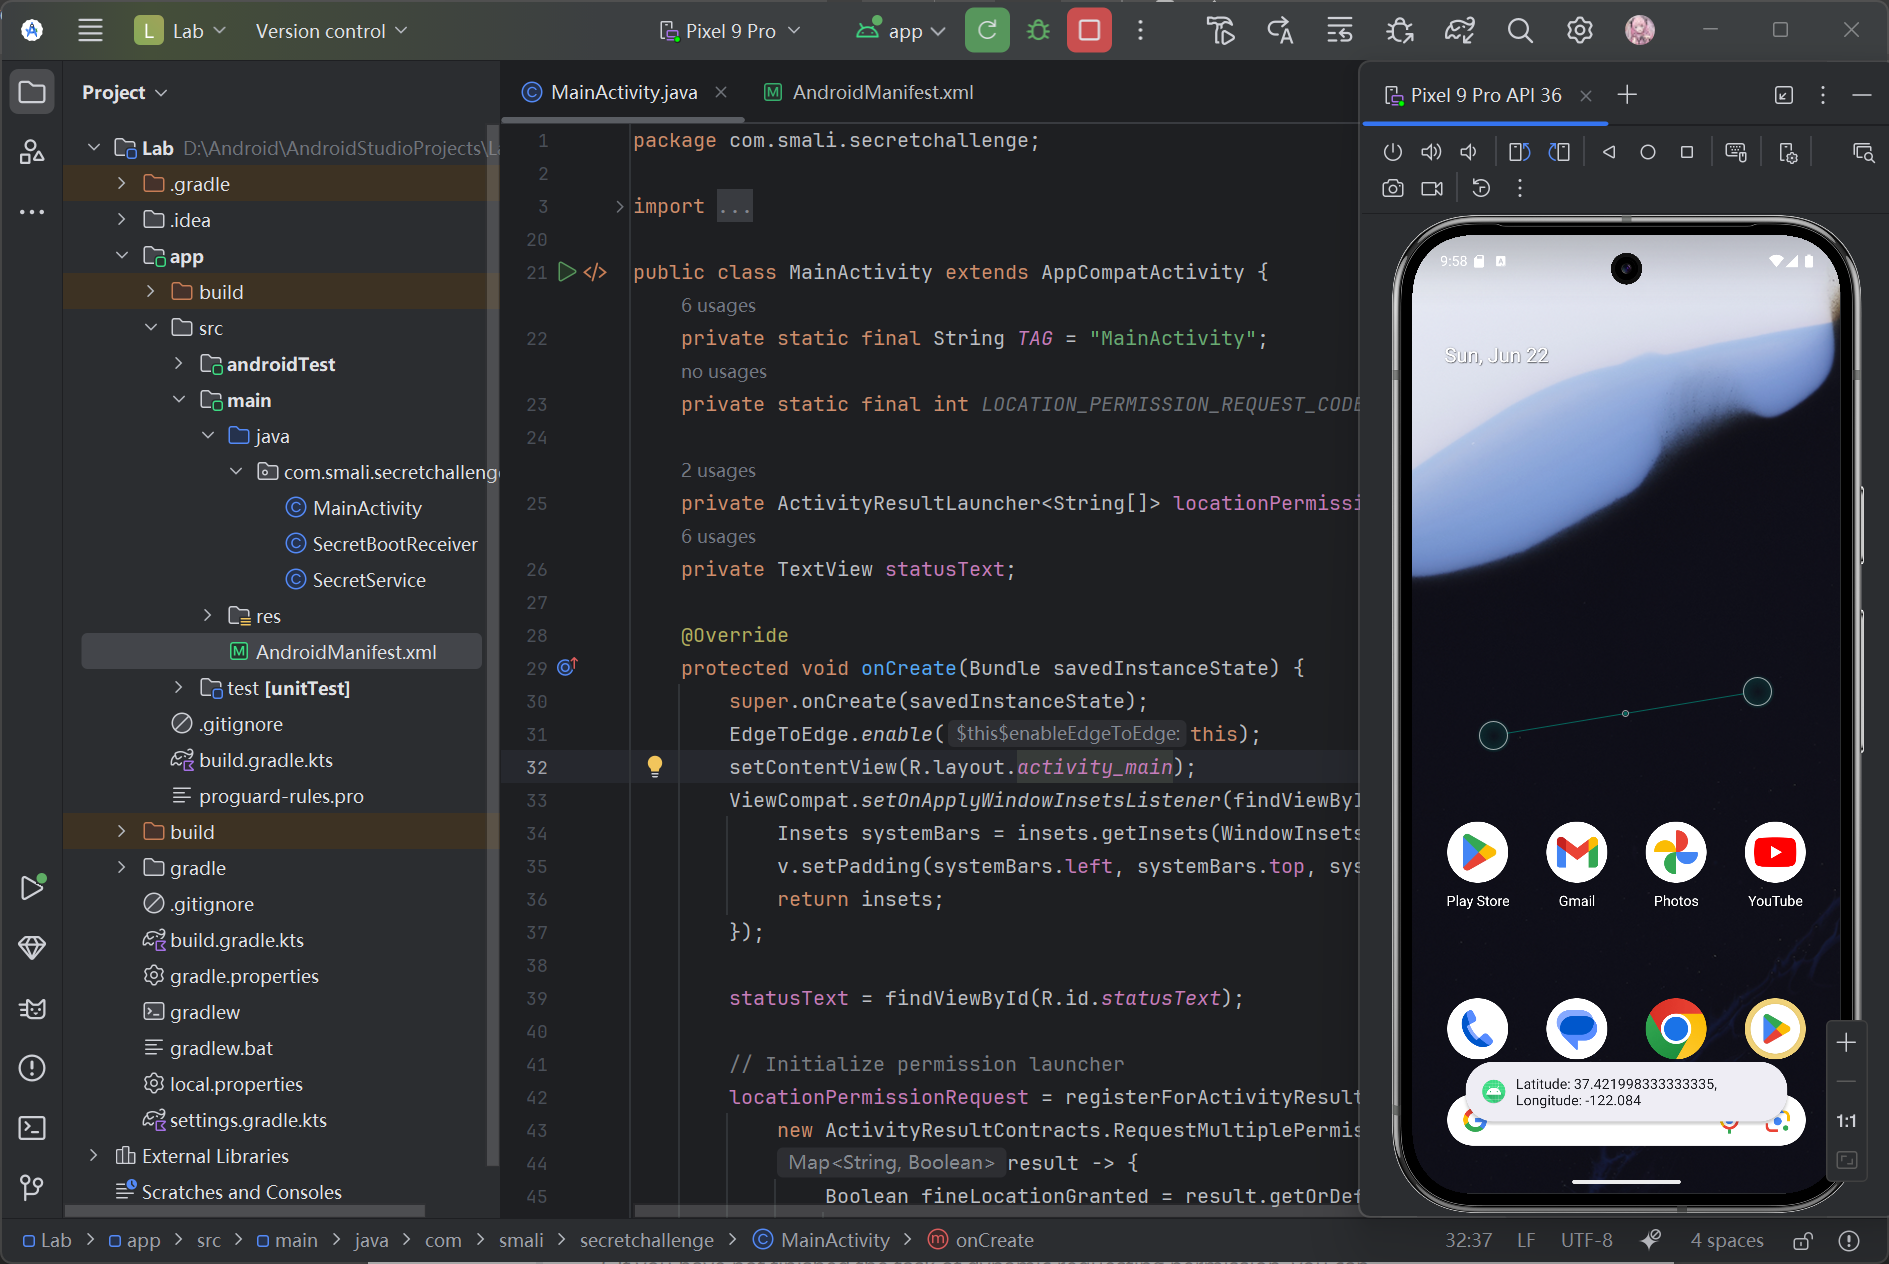Take emulator screenshot with camera icon
The height and width of the screenshot is (1264, 1889).
pos(1392,188)
